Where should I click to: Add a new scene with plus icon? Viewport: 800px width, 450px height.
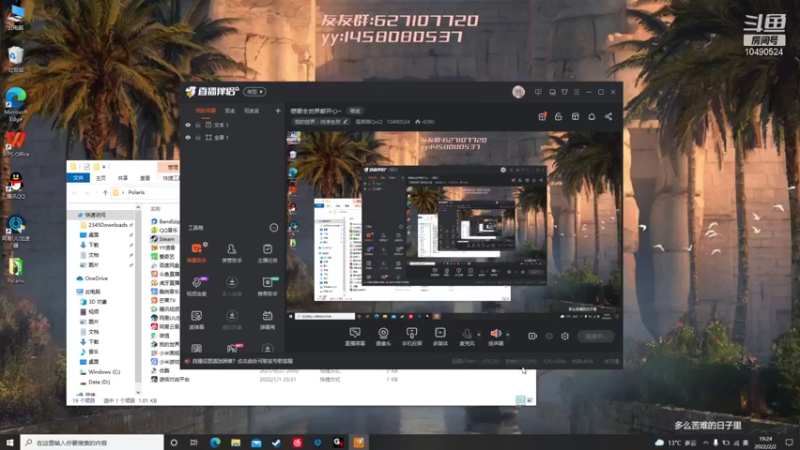(x=278, y=111)
